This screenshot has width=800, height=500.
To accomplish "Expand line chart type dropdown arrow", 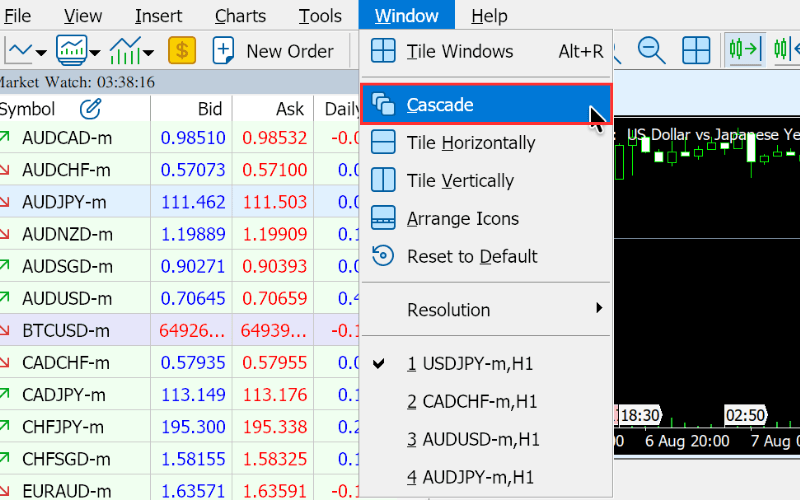I will point(41,52).
